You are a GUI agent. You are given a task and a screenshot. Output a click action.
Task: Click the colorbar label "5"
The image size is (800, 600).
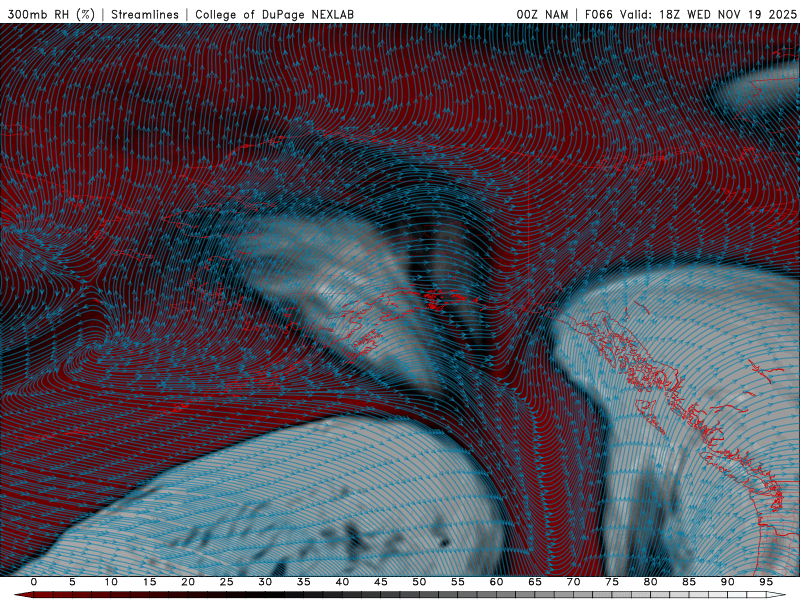(x=72, y=582)
